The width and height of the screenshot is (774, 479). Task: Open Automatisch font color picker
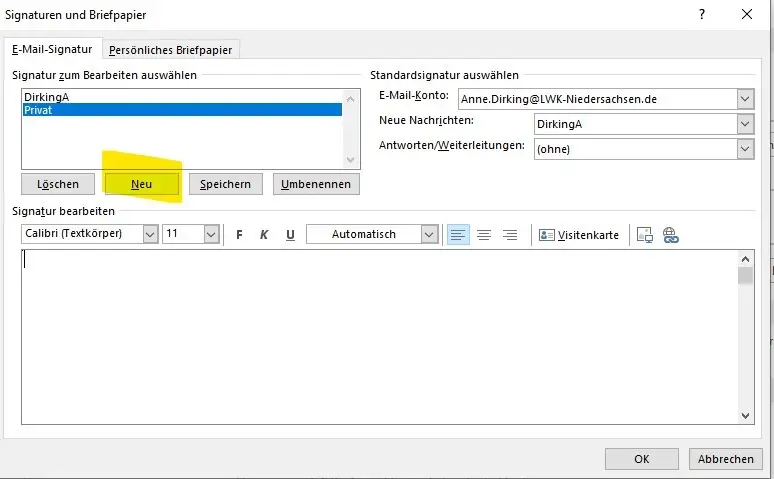coord(429,234)
